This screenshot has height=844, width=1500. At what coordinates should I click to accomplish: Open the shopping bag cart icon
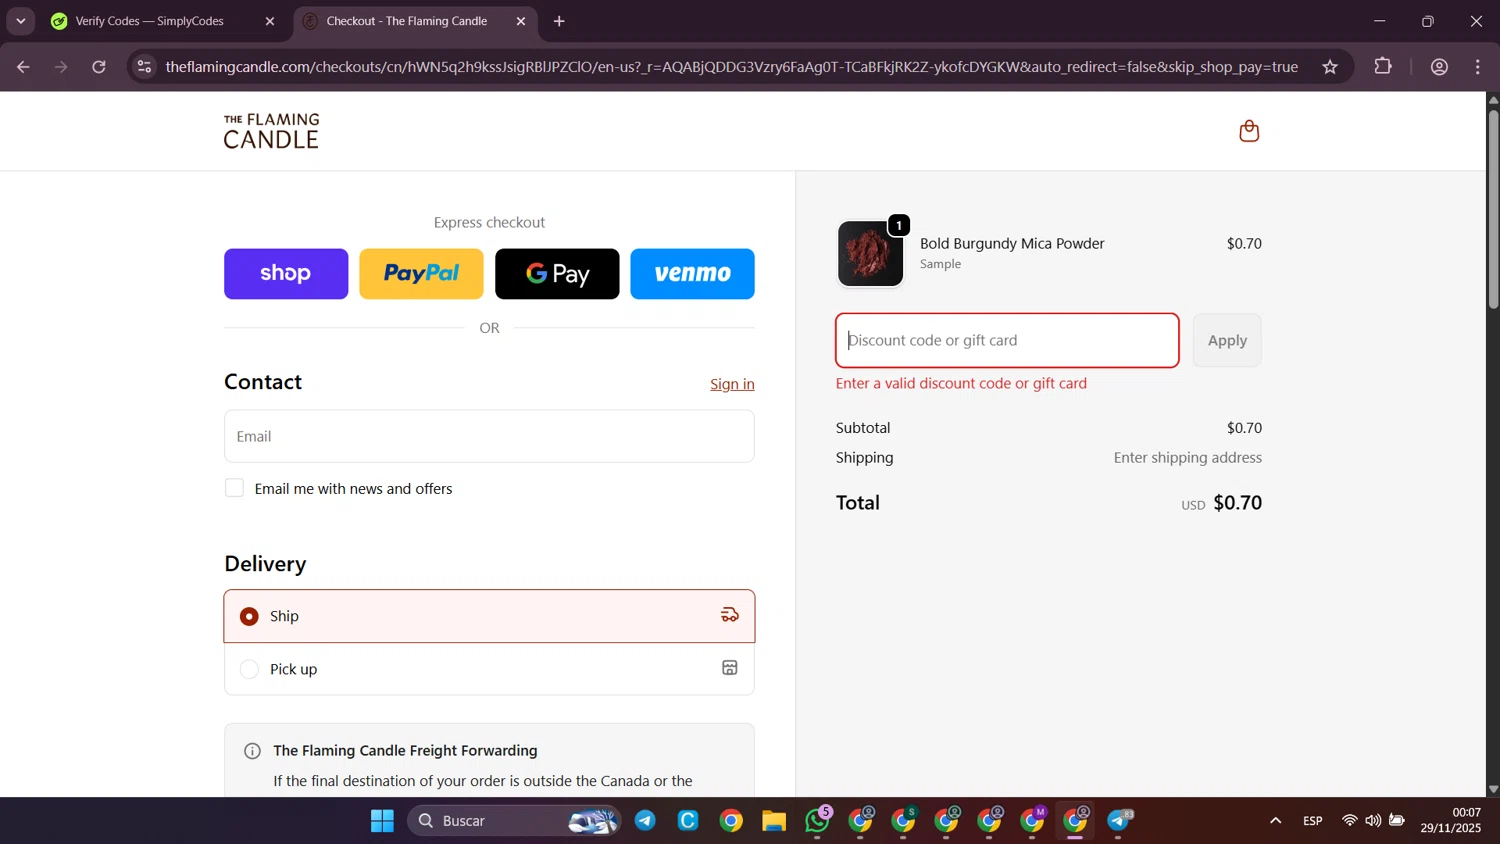pos(1248,131)
